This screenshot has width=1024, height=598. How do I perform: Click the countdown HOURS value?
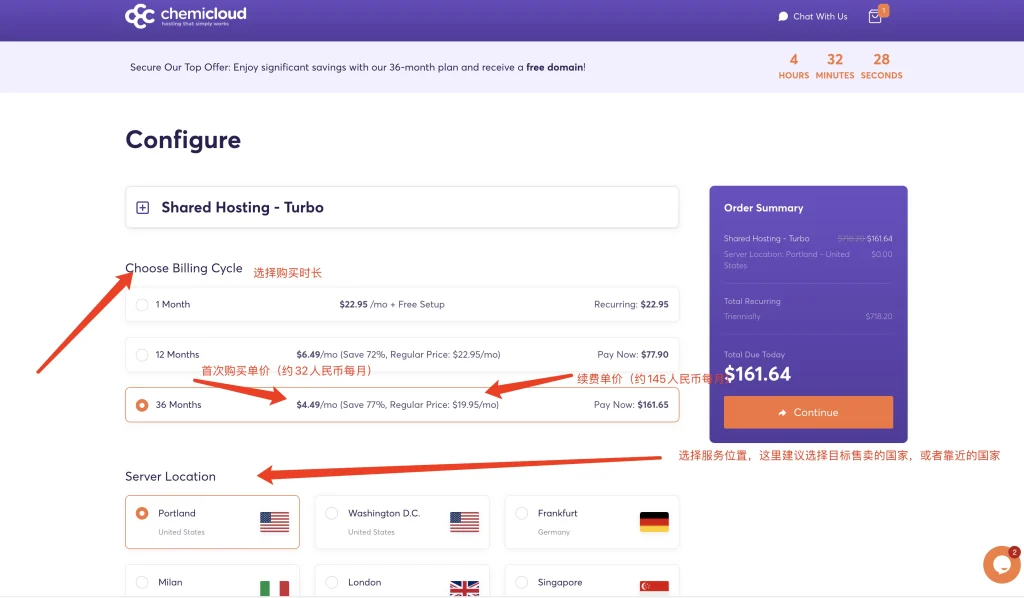coord(793,59)
